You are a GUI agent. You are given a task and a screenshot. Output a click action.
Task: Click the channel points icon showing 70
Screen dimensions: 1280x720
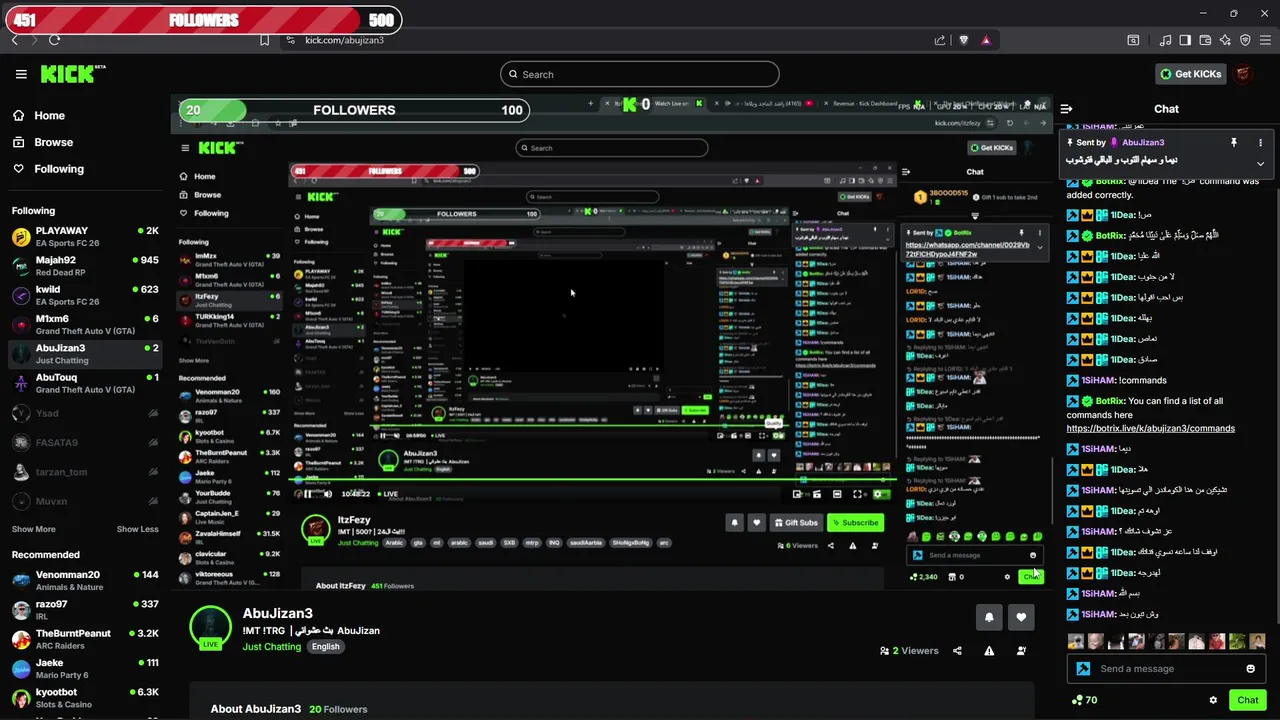coord(1084,700)
